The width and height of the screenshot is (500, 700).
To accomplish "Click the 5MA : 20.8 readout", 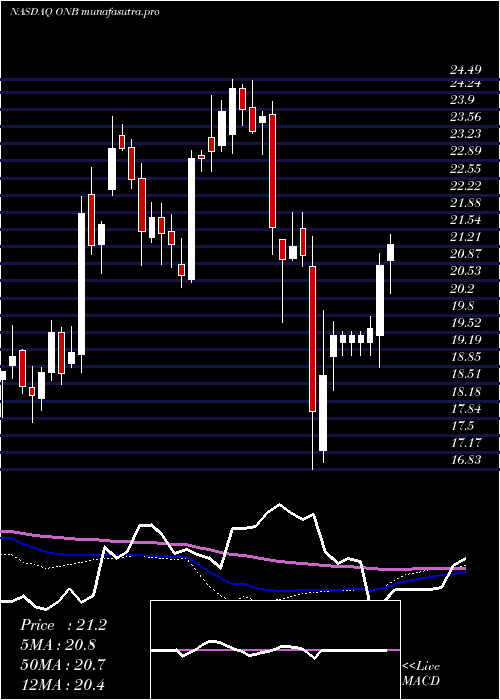I will [x=58, y=645].
